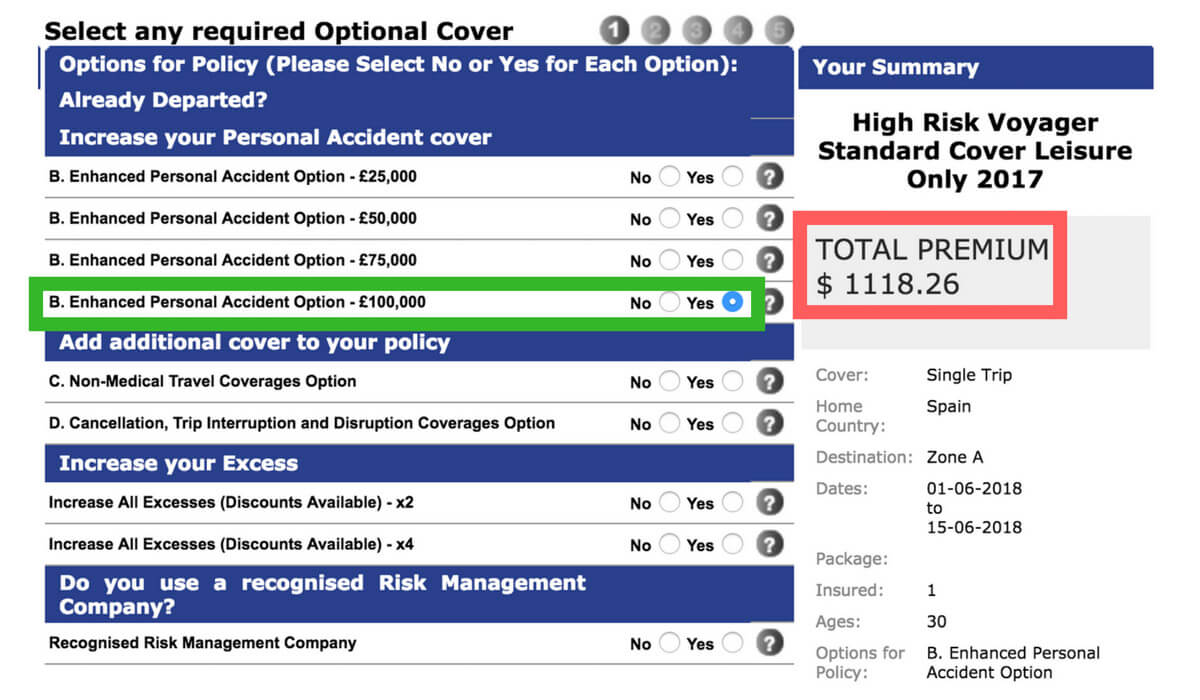This screenshot has height=700, width=1200.
Task: Open help for Non-Medical Travel Coverages
Action: coord(769,381)
